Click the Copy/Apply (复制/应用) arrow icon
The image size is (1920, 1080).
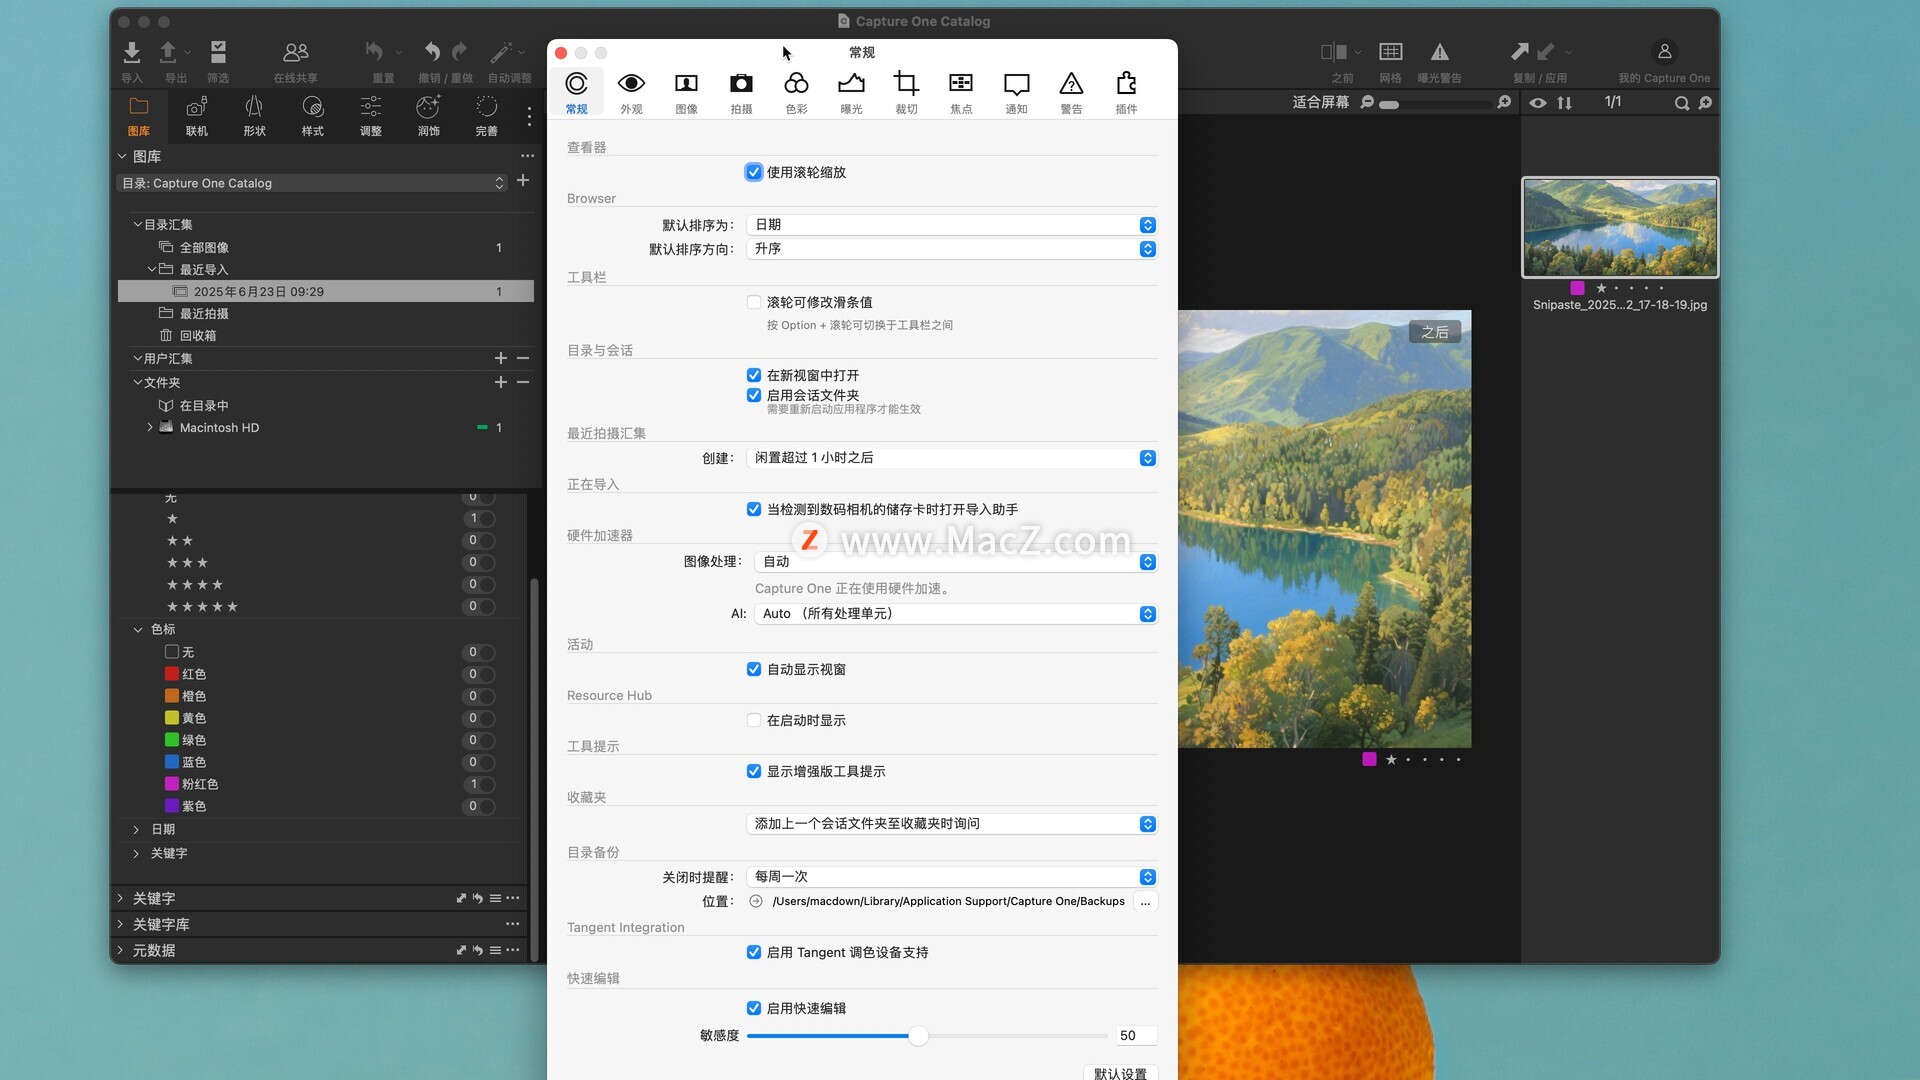1520,51
